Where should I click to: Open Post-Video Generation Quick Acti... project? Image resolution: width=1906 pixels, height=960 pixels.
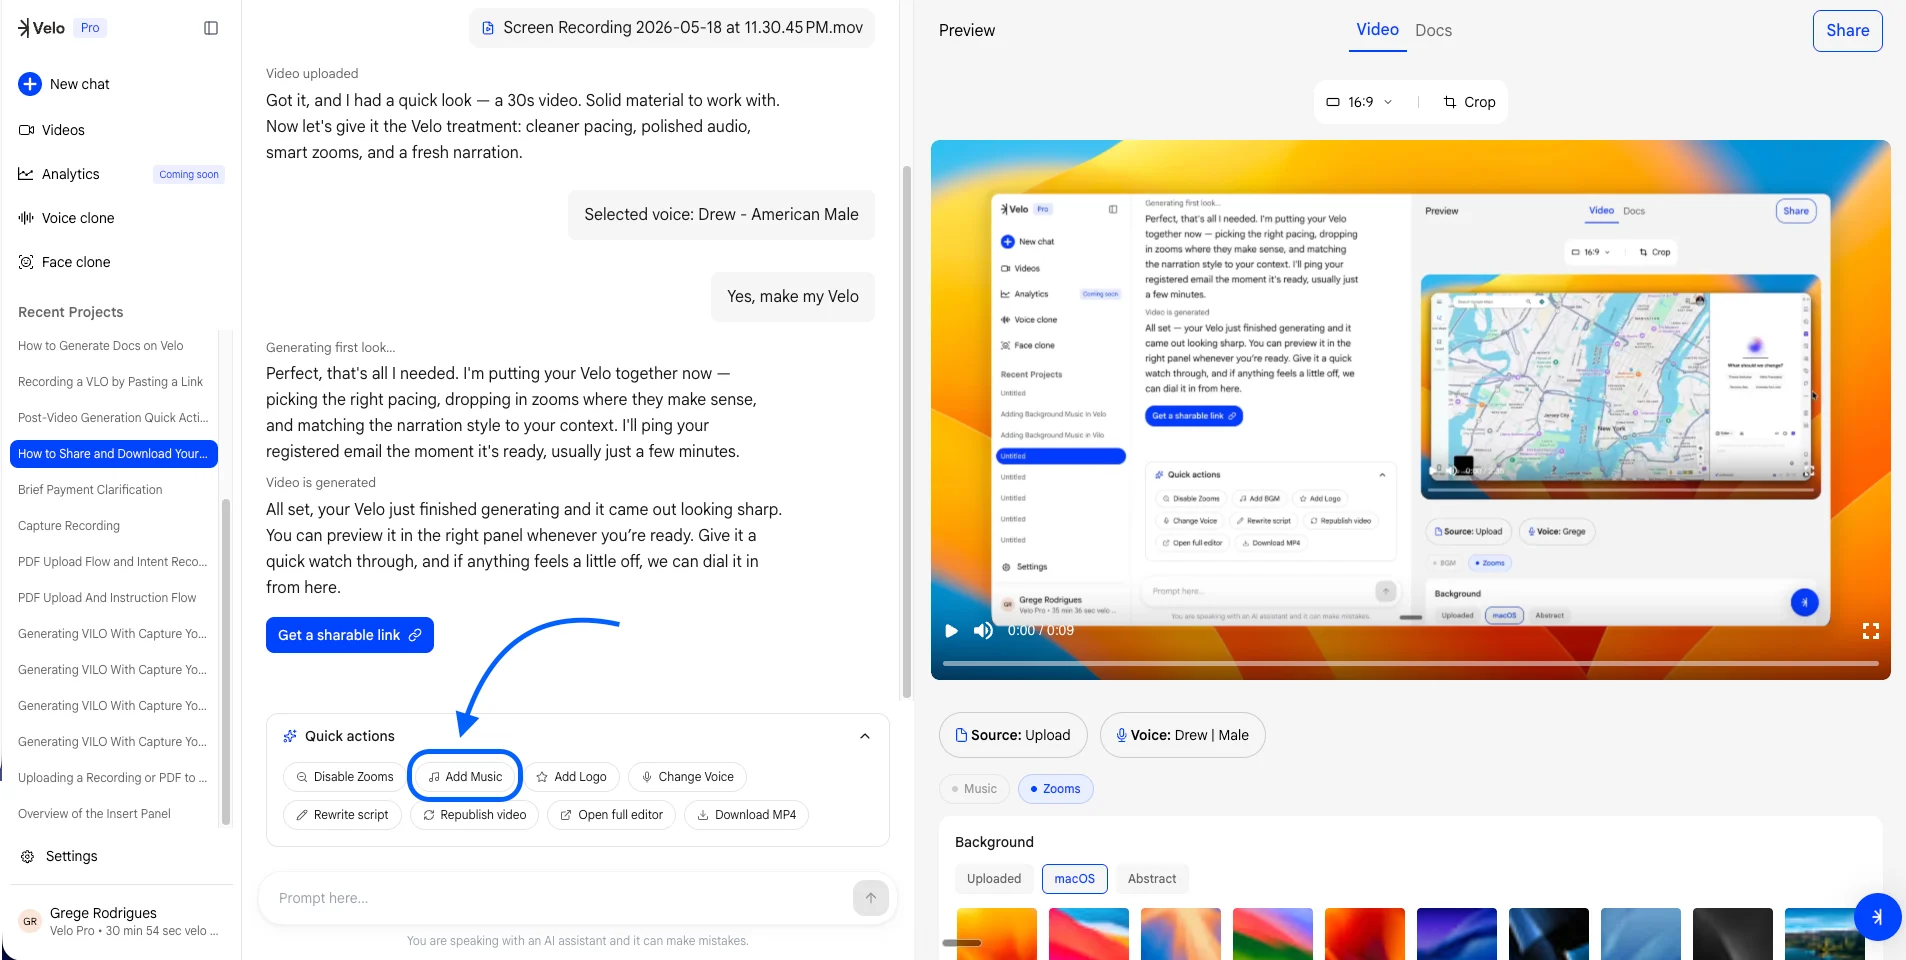coord(114,418)
